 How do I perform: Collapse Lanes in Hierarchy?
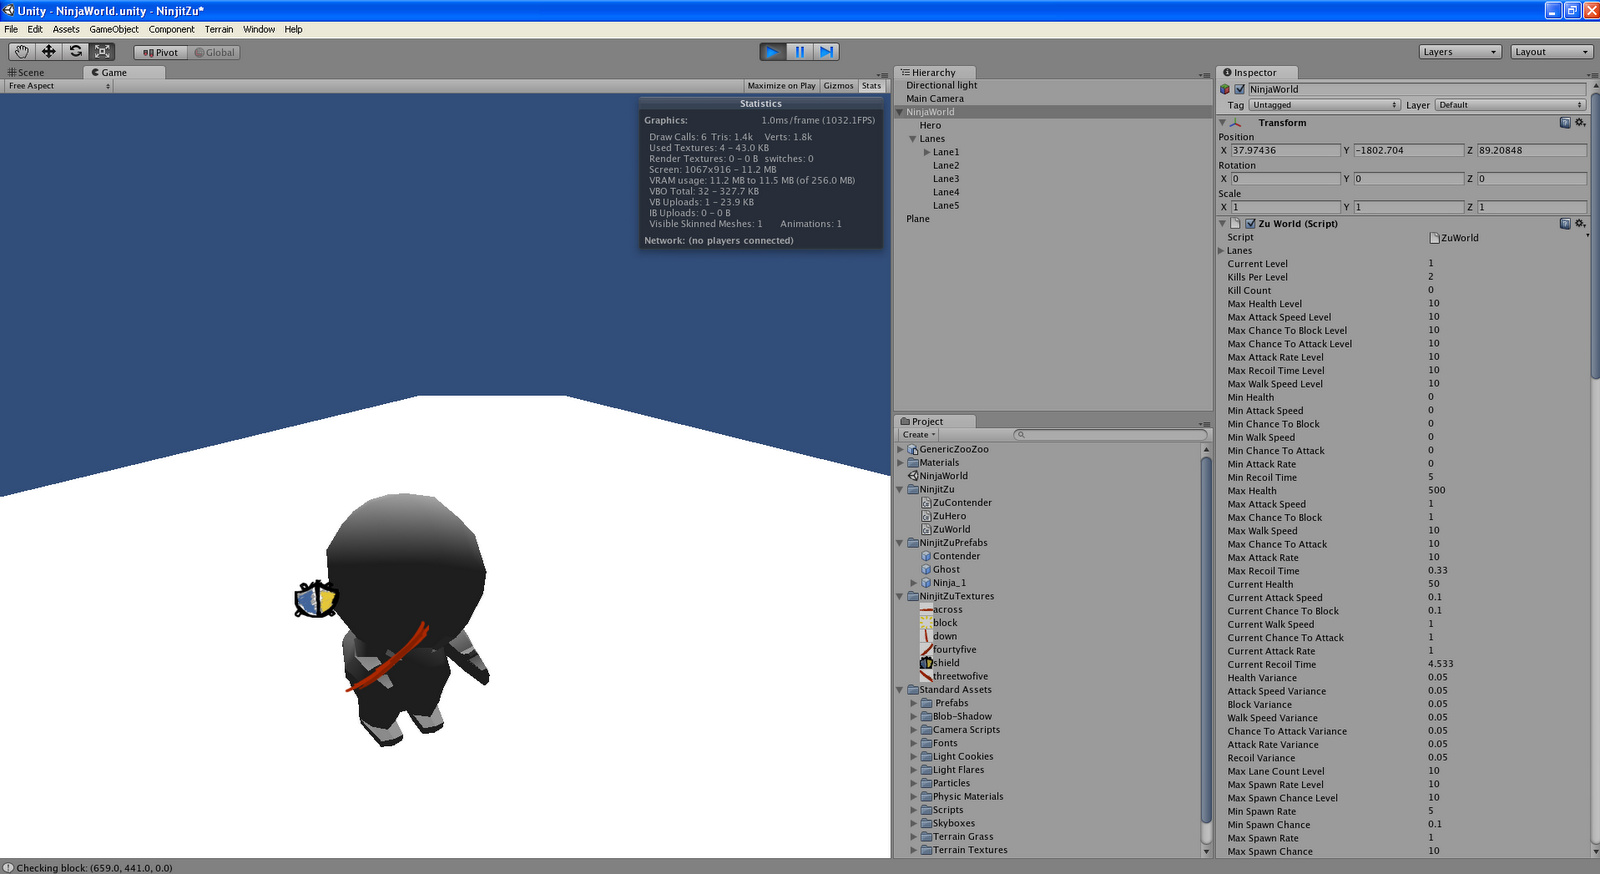tap(913, 139)
